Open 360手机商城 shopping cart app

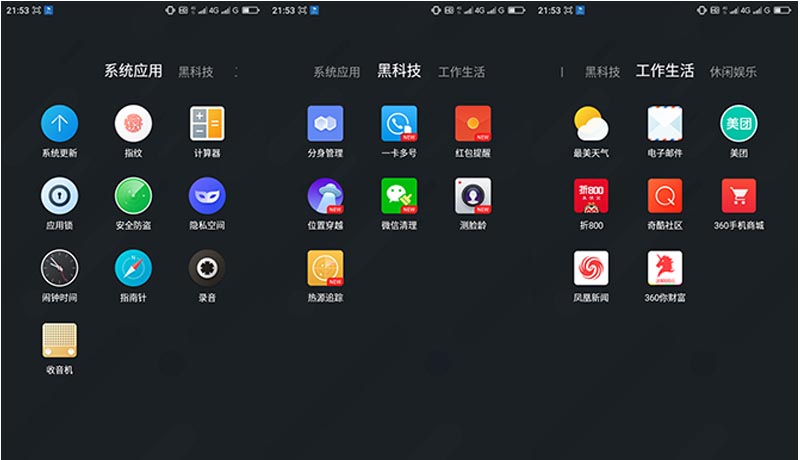(x=739, y=196)
